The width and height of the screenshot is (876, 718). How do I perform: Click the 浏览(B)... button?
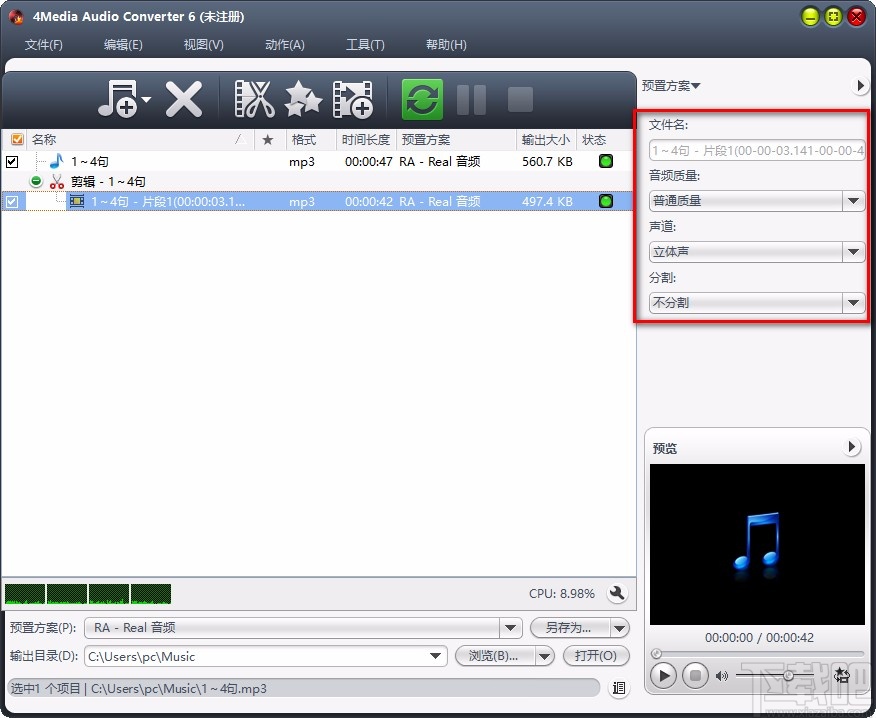494,656
